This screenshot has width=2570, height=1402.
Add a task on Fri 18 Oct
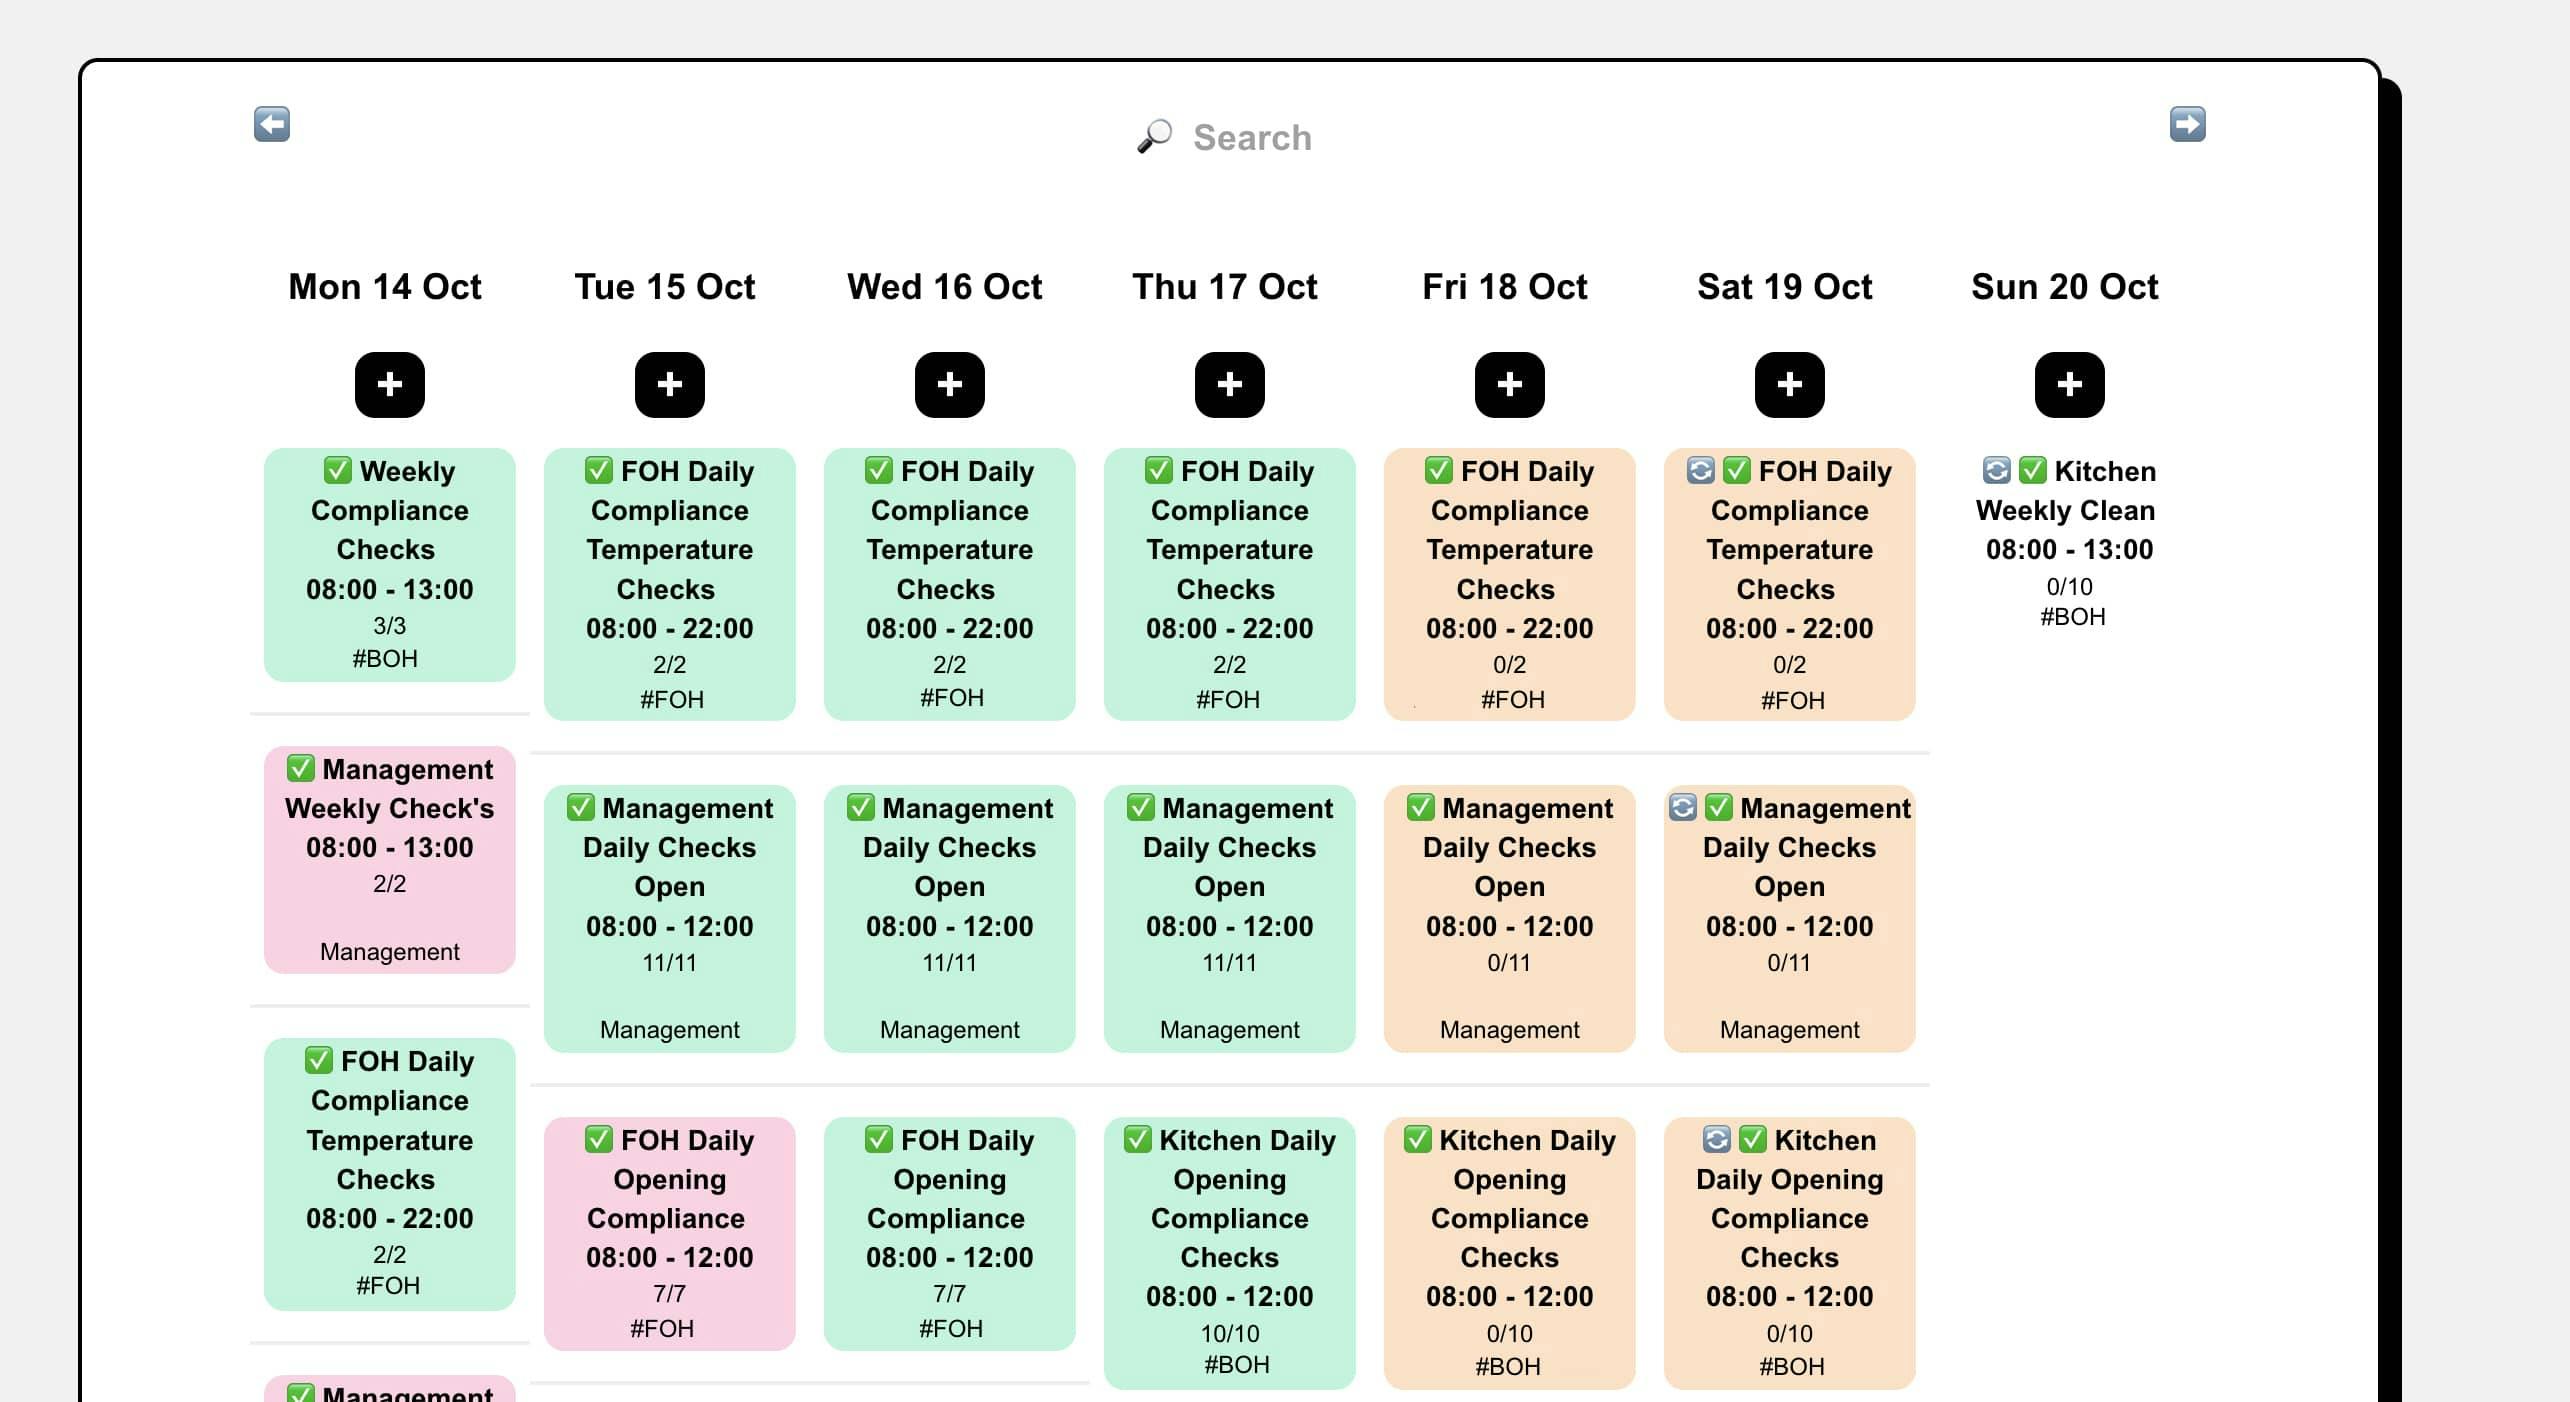(x=1510, y=385)
